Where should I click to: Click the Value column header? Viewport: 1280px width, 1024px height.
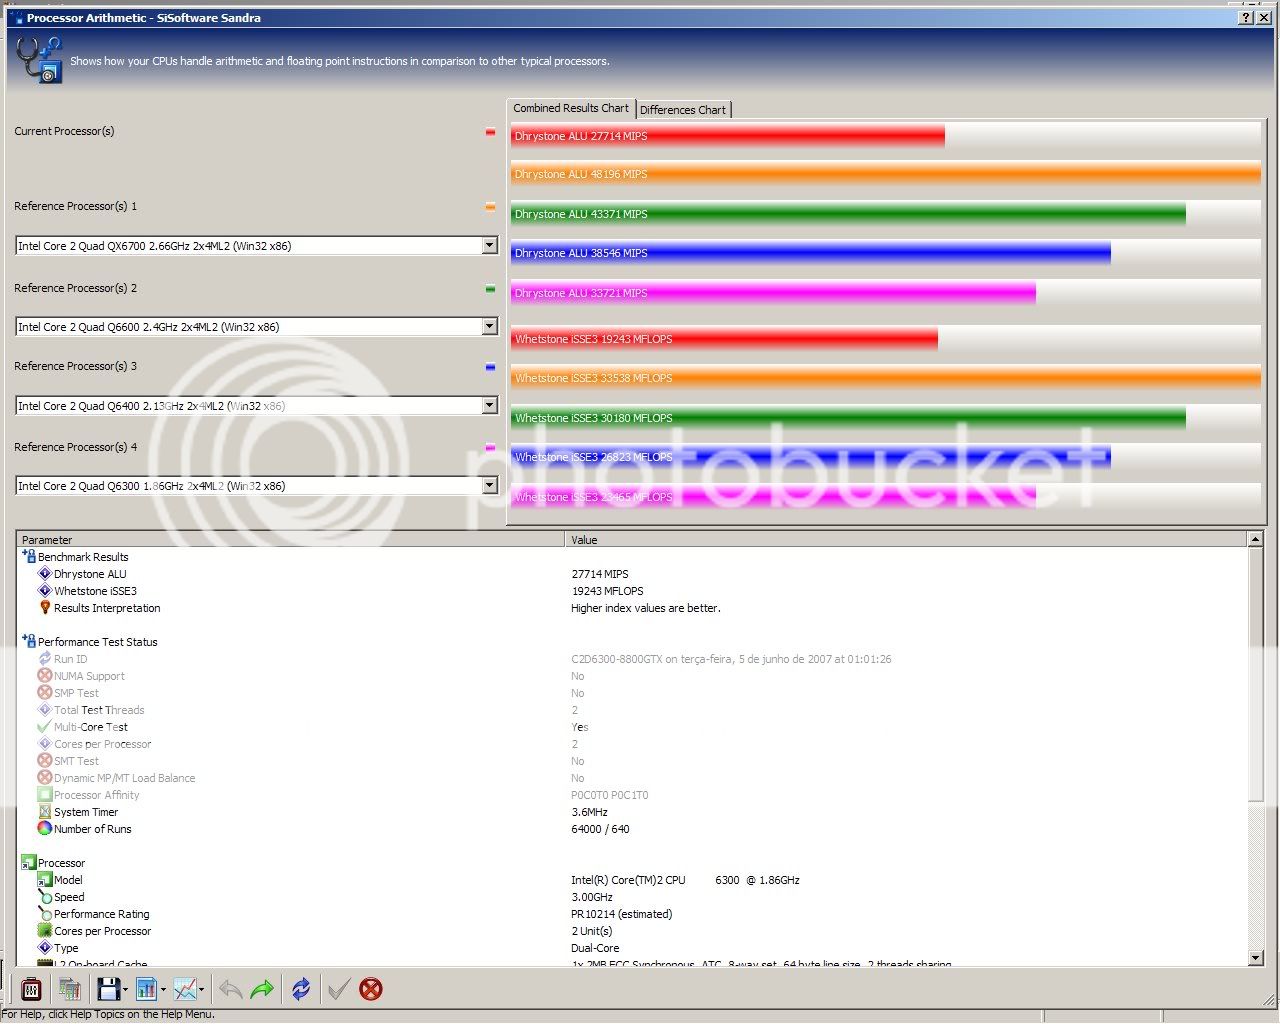[x=900, y=540]
